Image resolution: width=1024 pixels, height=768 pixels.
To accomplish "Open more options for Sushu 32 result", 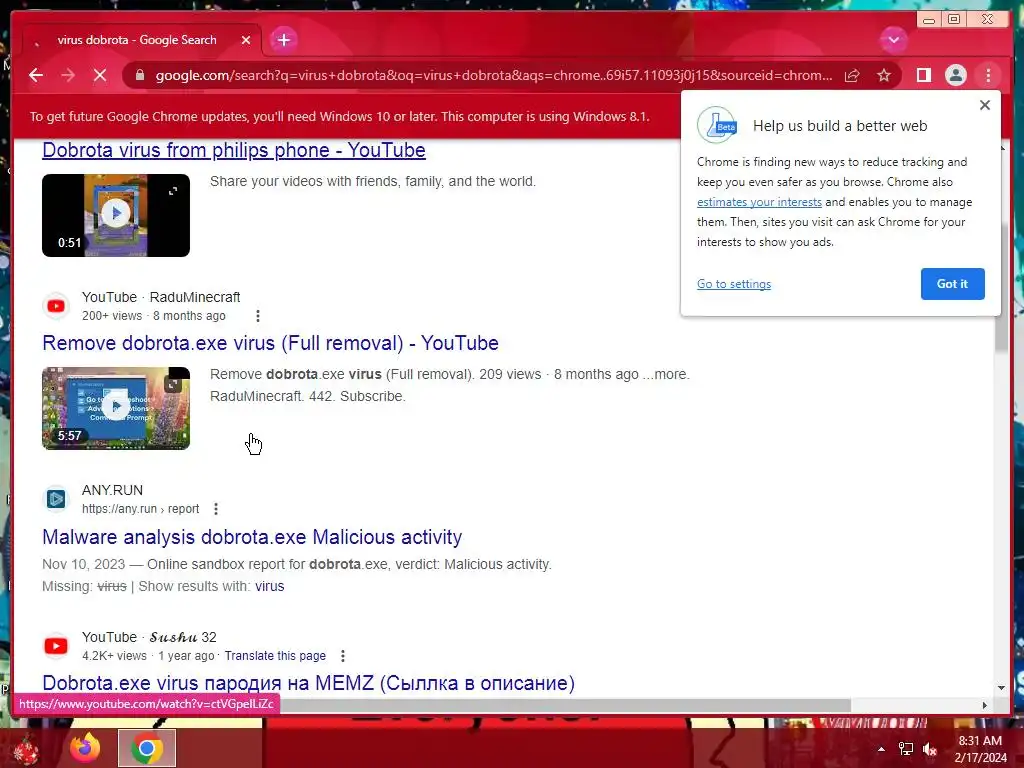I will pyautogui.click(x=343, y=656).
